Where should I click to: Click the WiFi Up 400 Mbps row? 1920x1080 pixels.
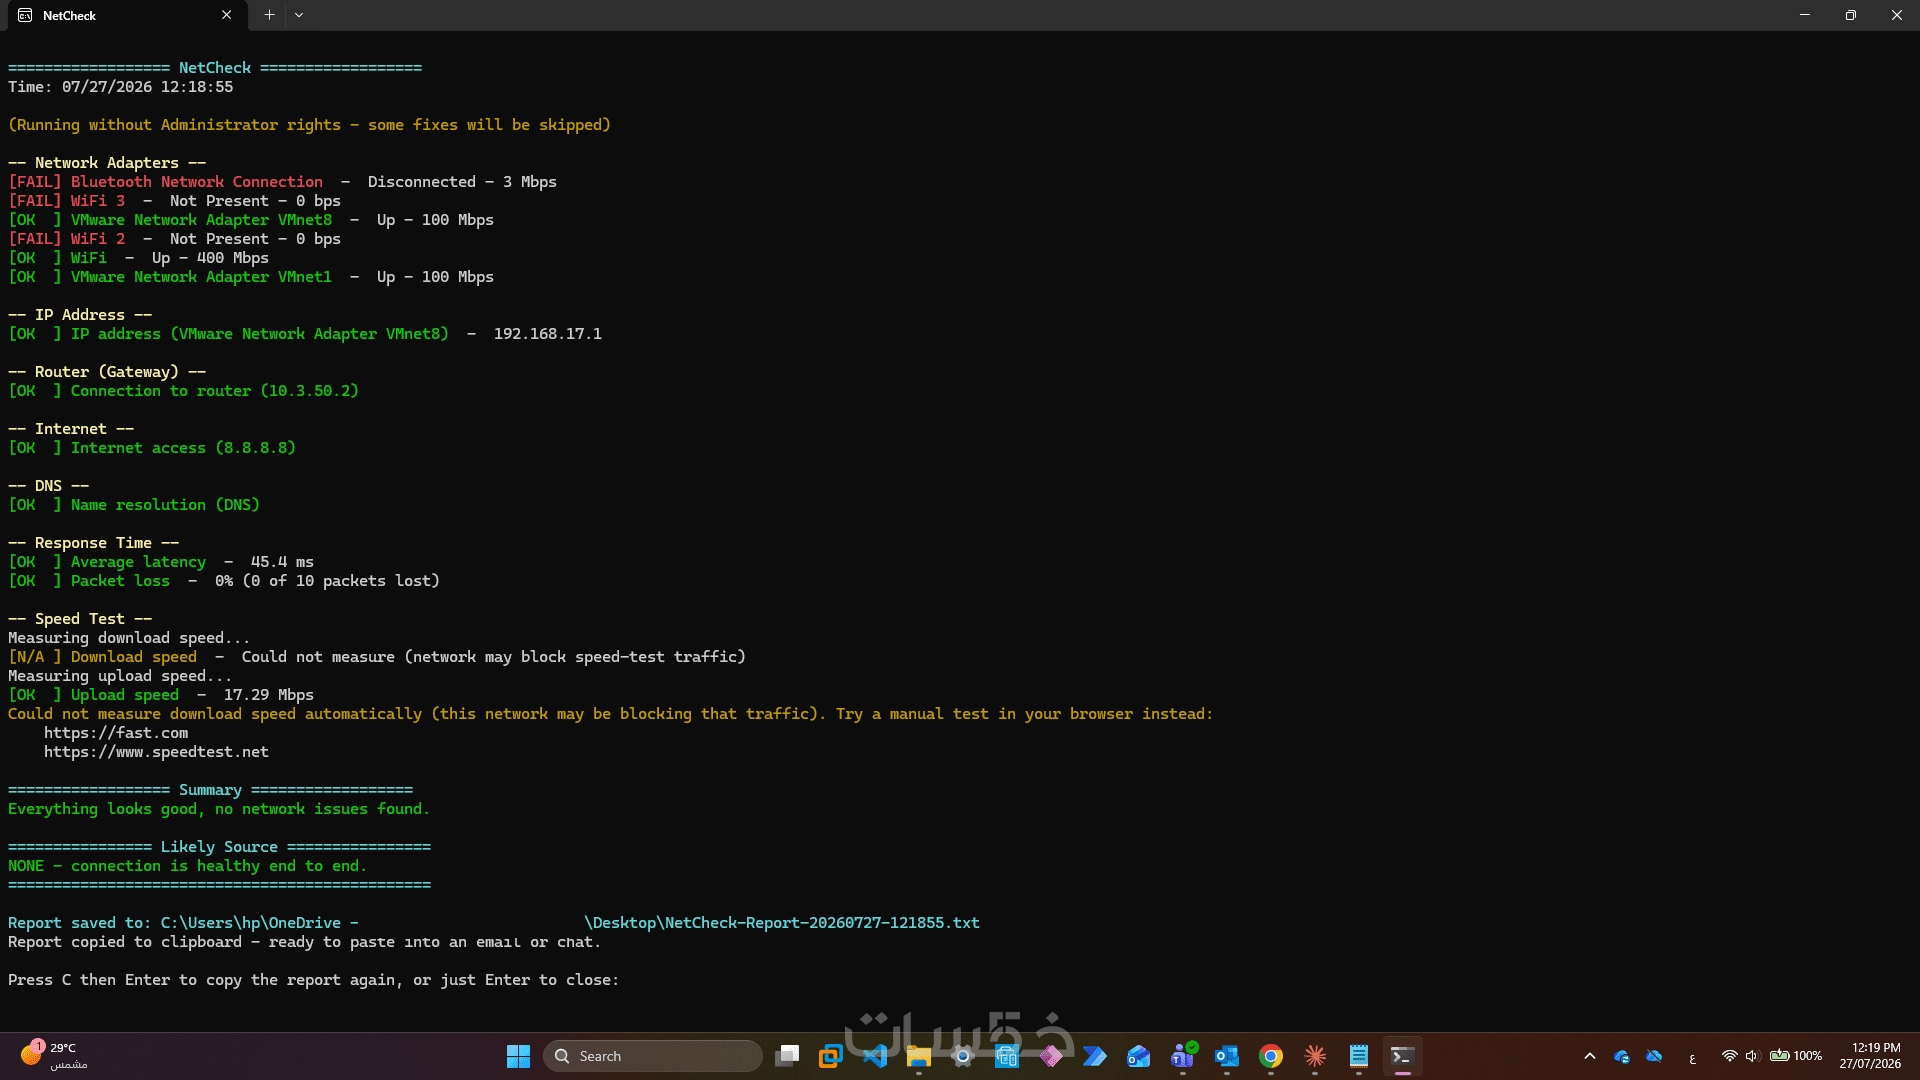pyautogui.click(x=138, y=258)
